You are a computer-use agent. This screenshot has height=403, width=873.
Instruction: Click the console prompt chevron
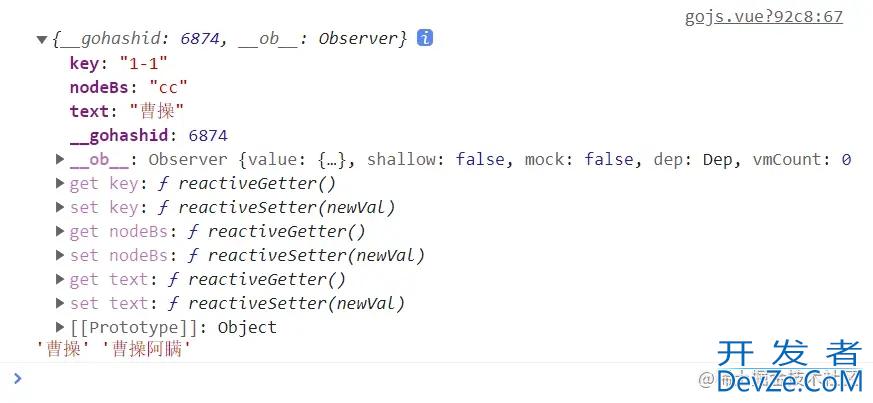pos(18,379)
